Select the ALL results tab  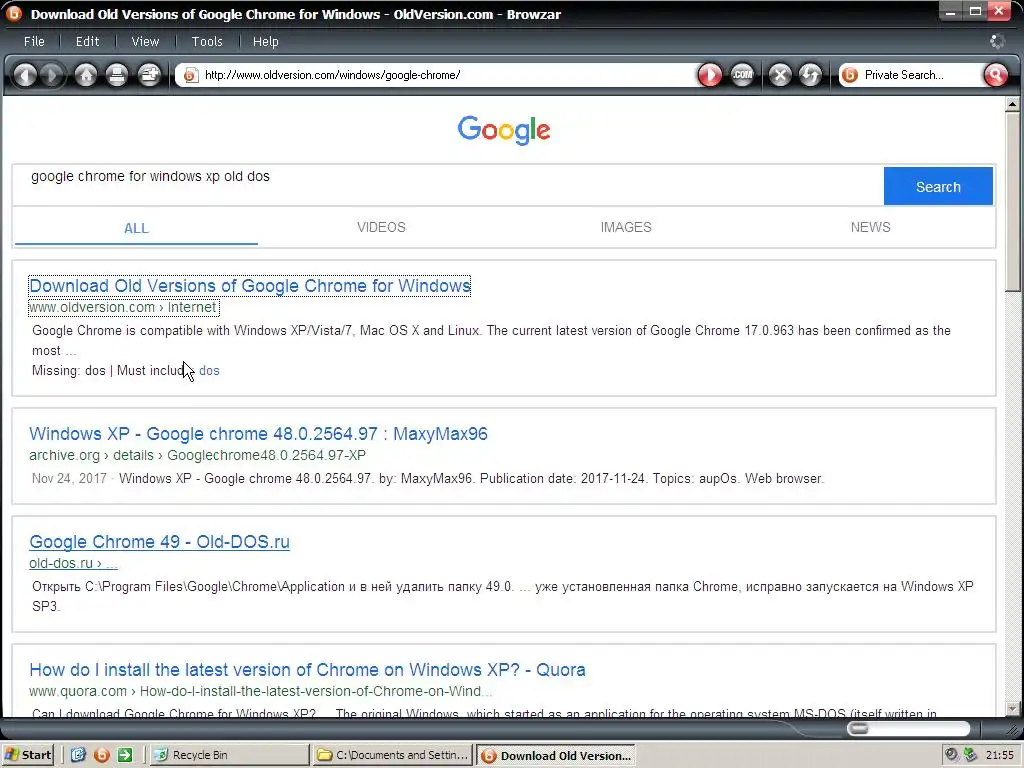[136, 228]
